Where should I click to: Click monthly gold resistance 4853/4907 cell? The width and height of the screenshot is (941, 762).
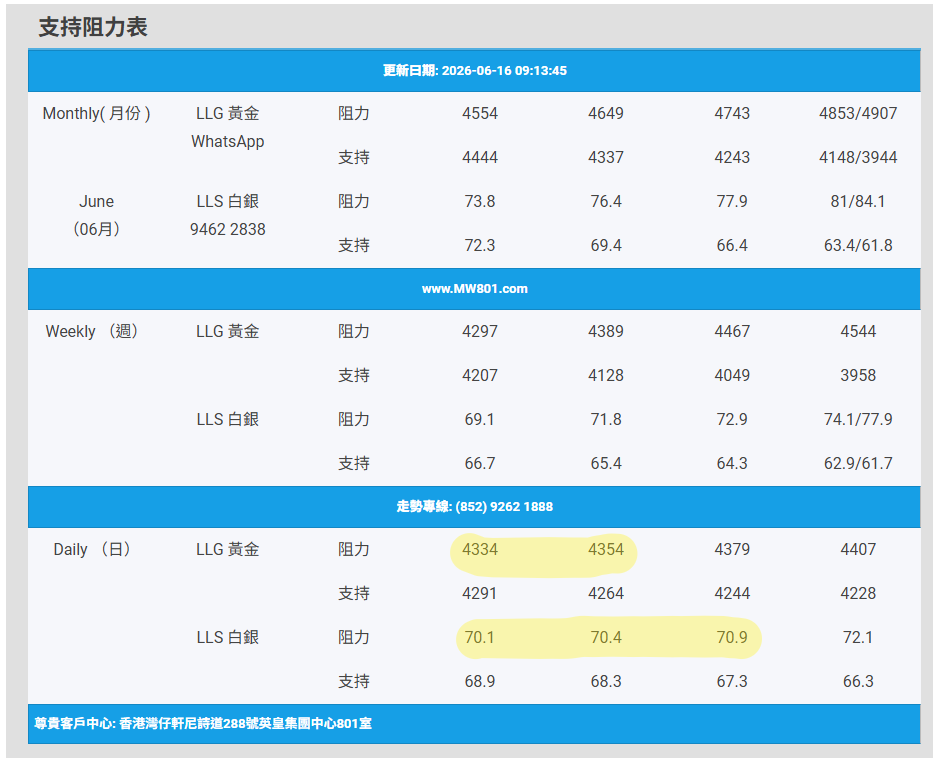(x=858, y=113)
